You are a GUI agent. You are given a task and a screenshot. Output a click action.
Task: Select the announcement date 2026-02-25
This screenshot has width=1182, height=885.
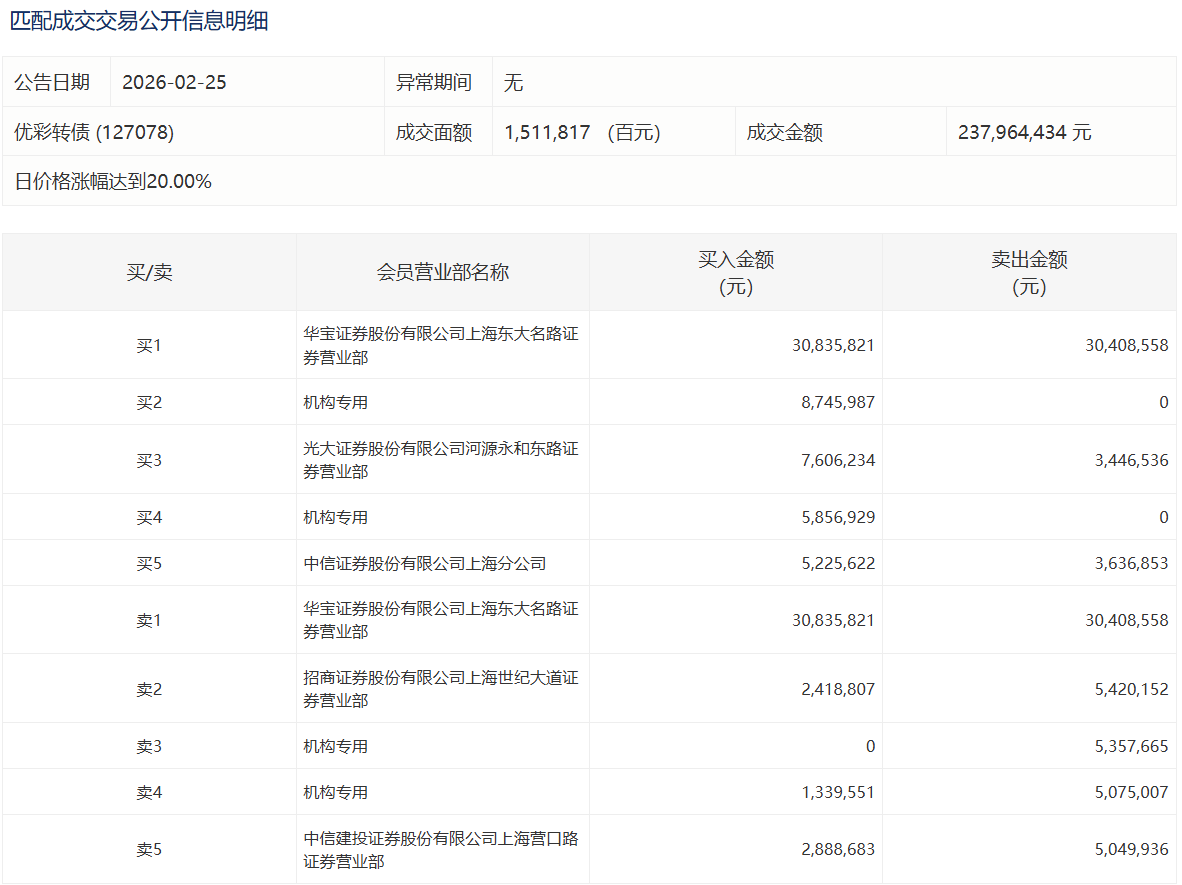point(174,82)
